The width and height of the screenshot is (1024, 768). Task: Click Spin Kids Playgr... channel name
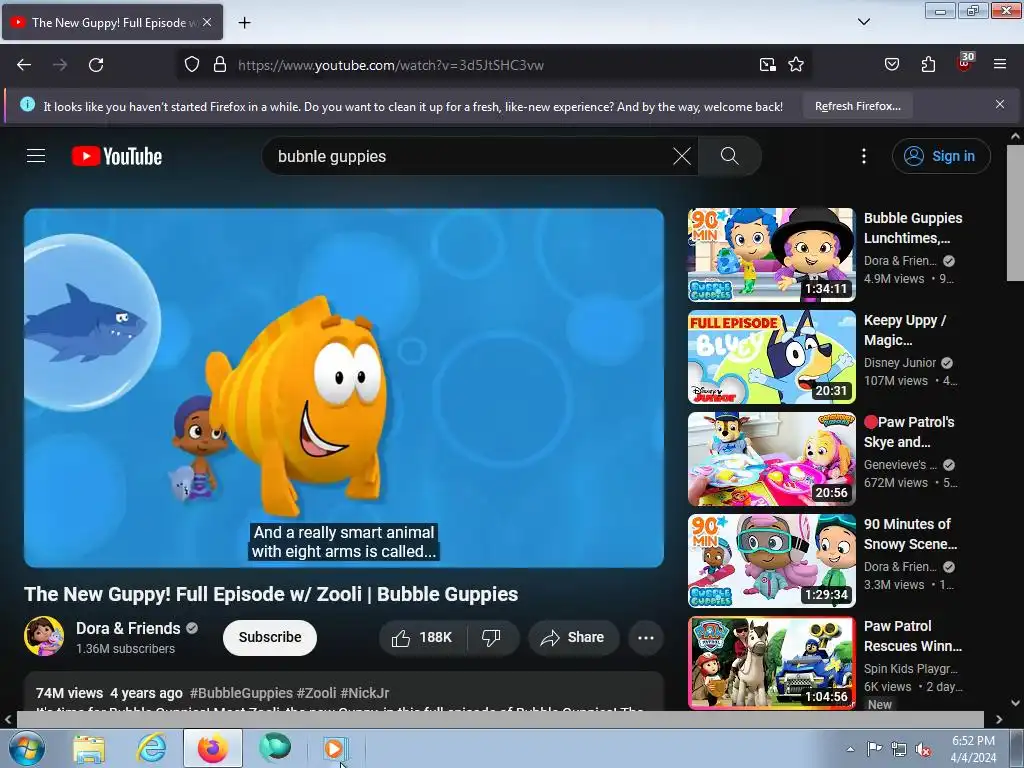[x=910, y=669]
